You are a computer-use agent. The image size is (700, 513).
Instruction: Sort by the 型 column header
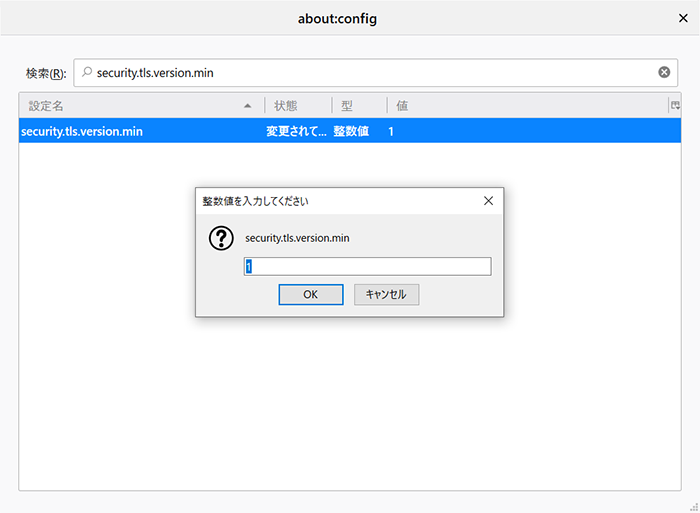[x=358, y=106]
